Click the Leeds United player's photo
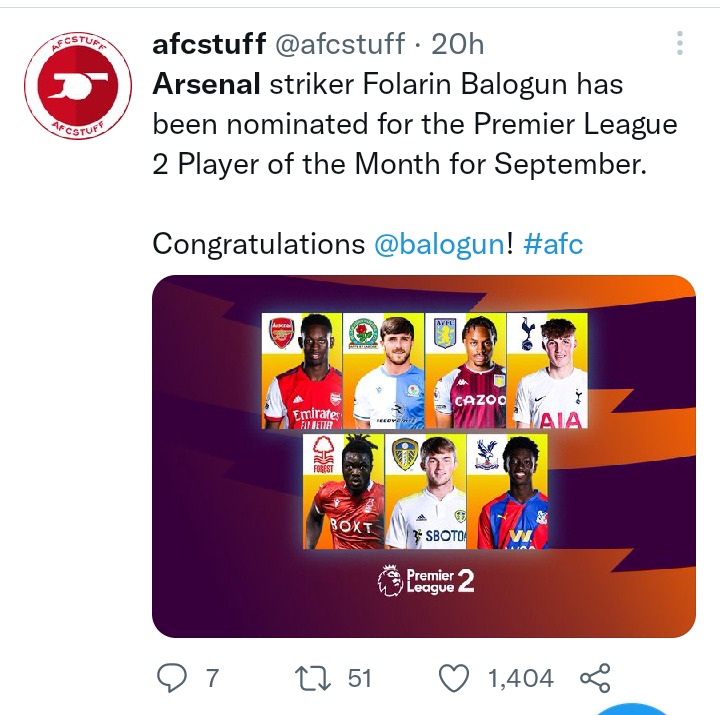The height and width of the screenshot is (715, 720). (426, 491)
